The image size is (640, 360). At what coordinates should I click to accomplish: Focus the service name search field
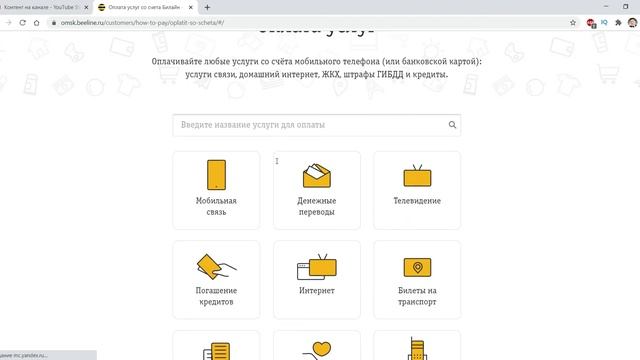[x=317, y=125]
